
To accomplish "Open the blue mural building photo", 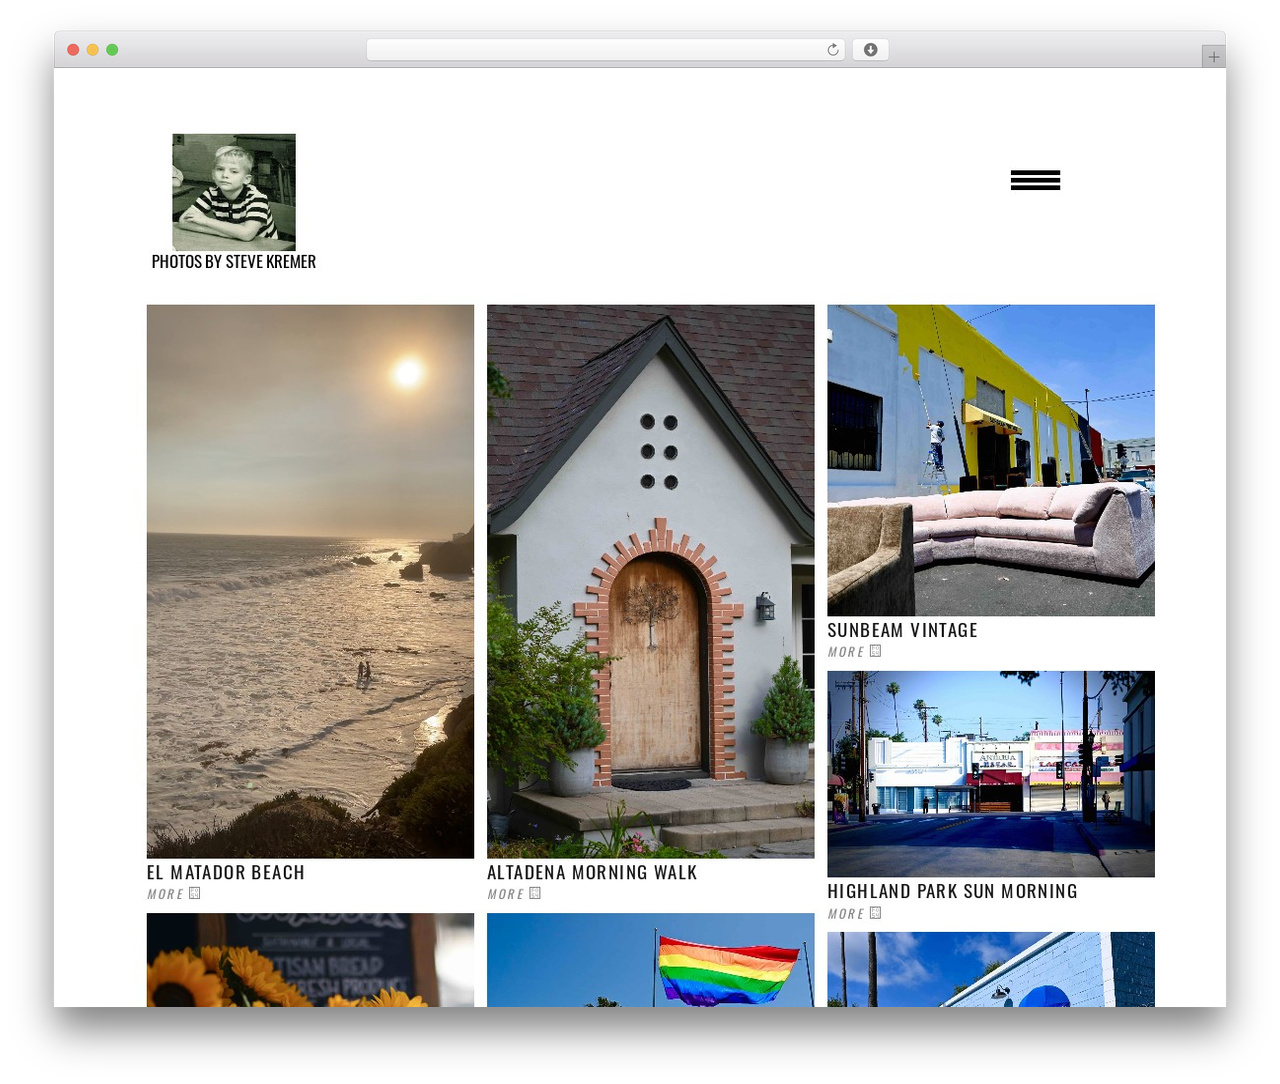I will 991,969.
